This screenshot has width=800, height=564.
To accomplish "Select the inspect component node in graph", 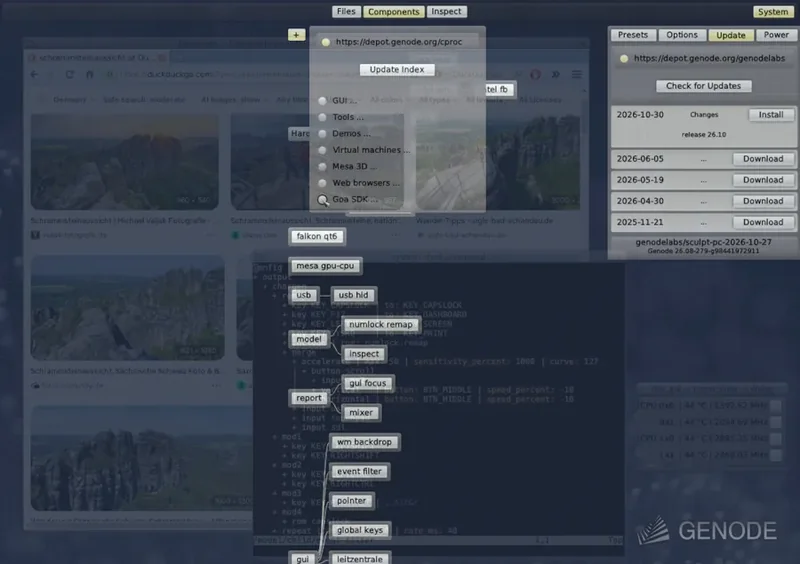I will [364, 354].
